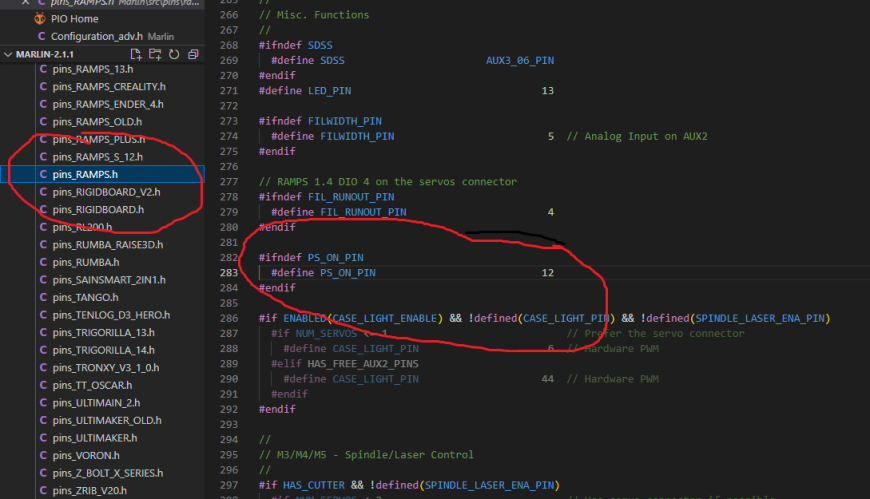The width and height of the screenshot is (870, 499).
Task: Click the New Folder icon in explorer header
Action: click(x=155, y=54)
